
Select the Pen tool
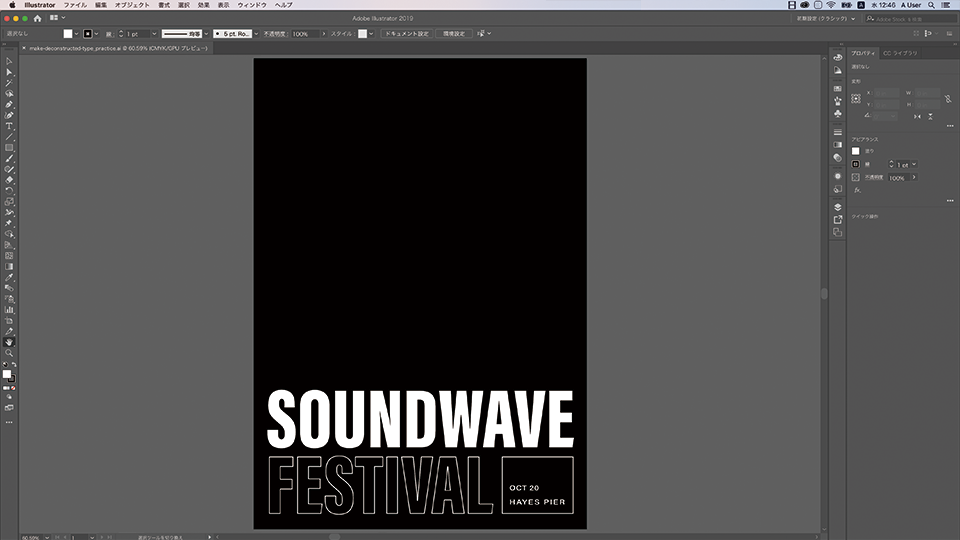tap(9, 105)
